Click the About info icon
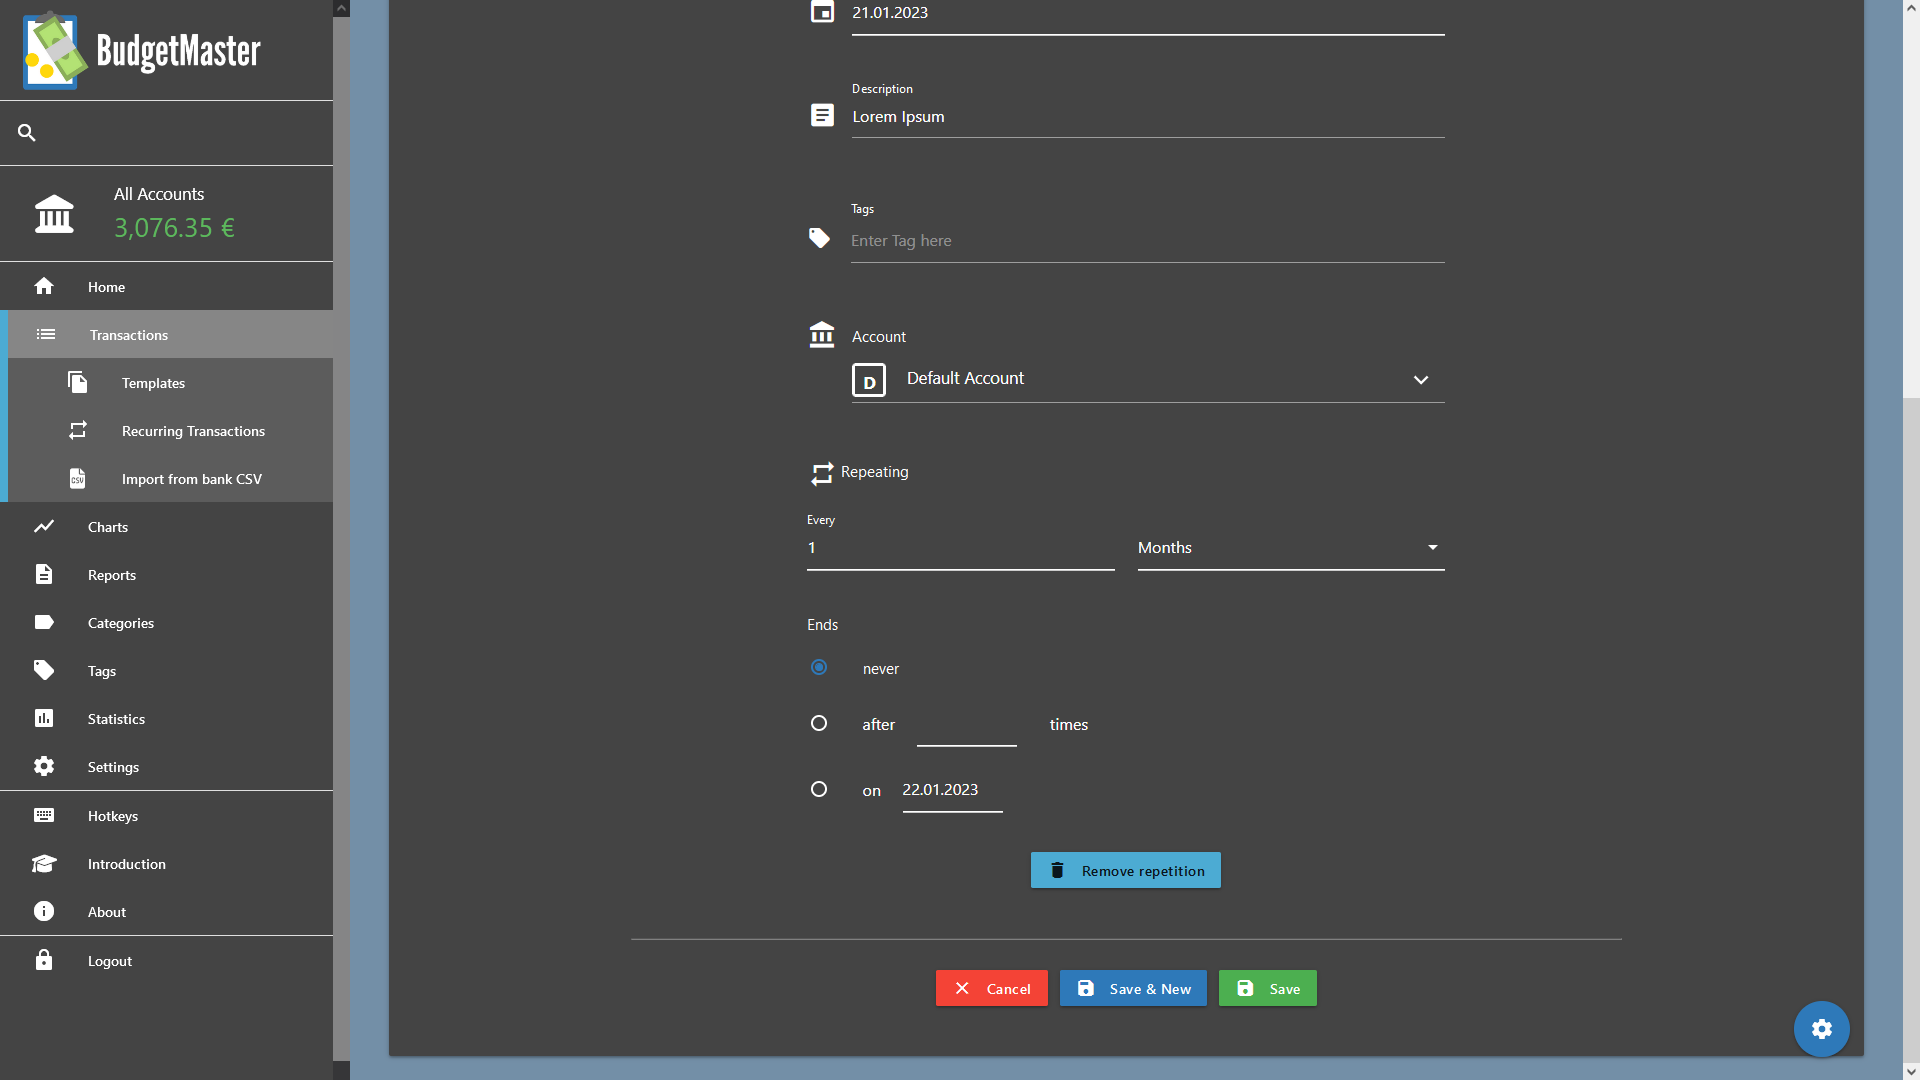Screen dimensions: 1920x1080 44,911
